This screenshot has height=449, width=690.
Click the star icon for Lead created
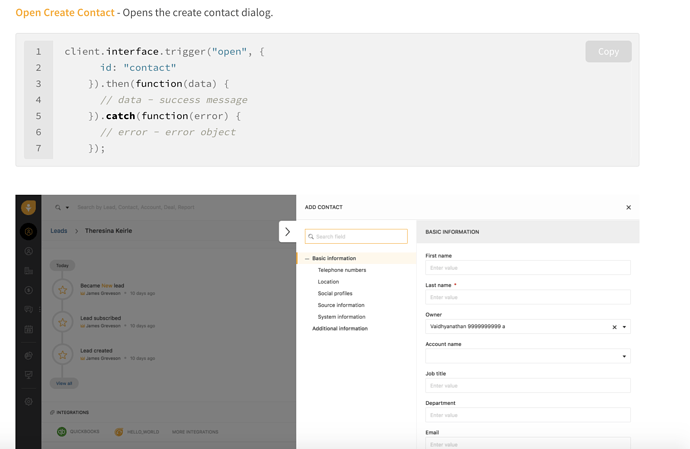[x=62, y=355]
